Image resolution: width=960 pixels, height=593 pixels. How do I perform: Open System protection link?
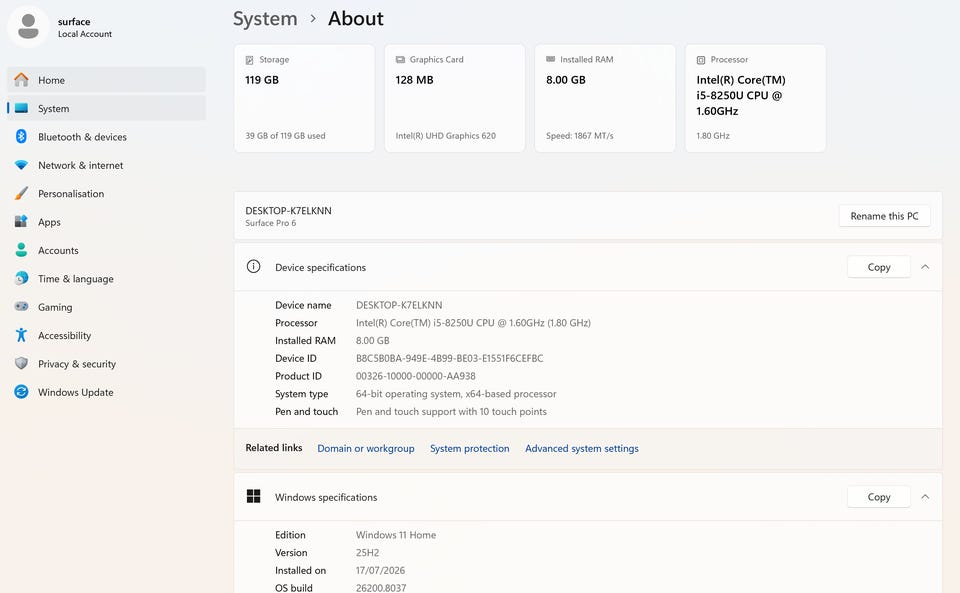(470, 448)
